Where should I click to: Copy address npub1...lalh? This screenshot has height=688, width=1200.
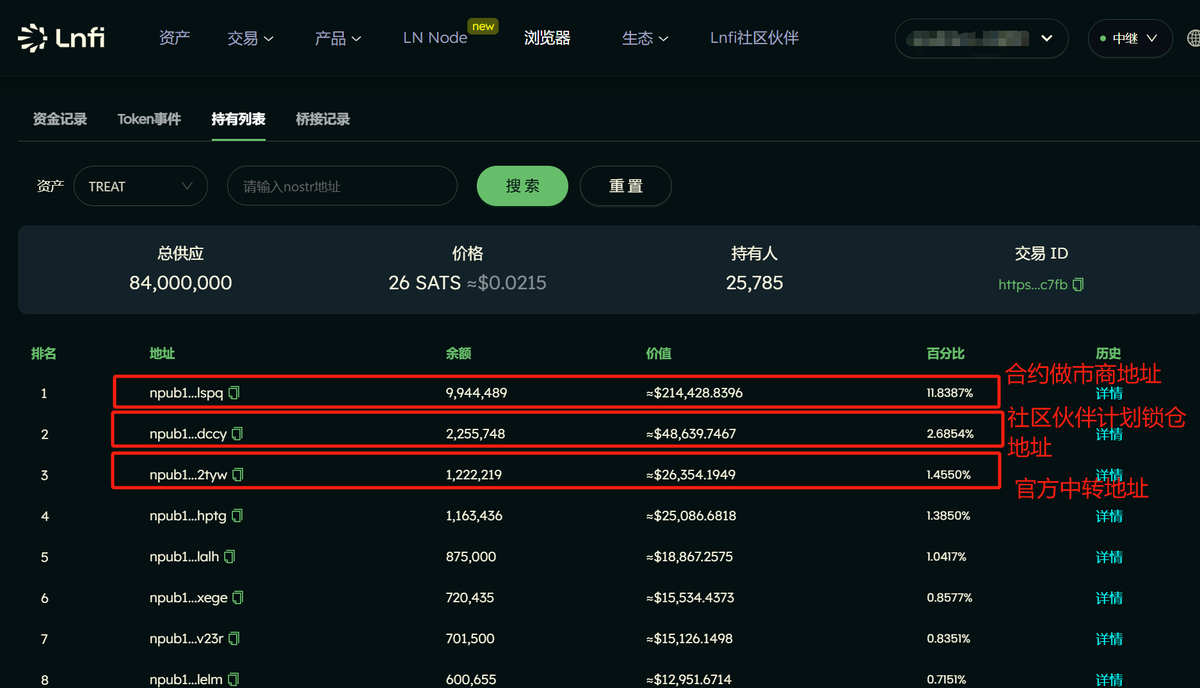[230, 556]
